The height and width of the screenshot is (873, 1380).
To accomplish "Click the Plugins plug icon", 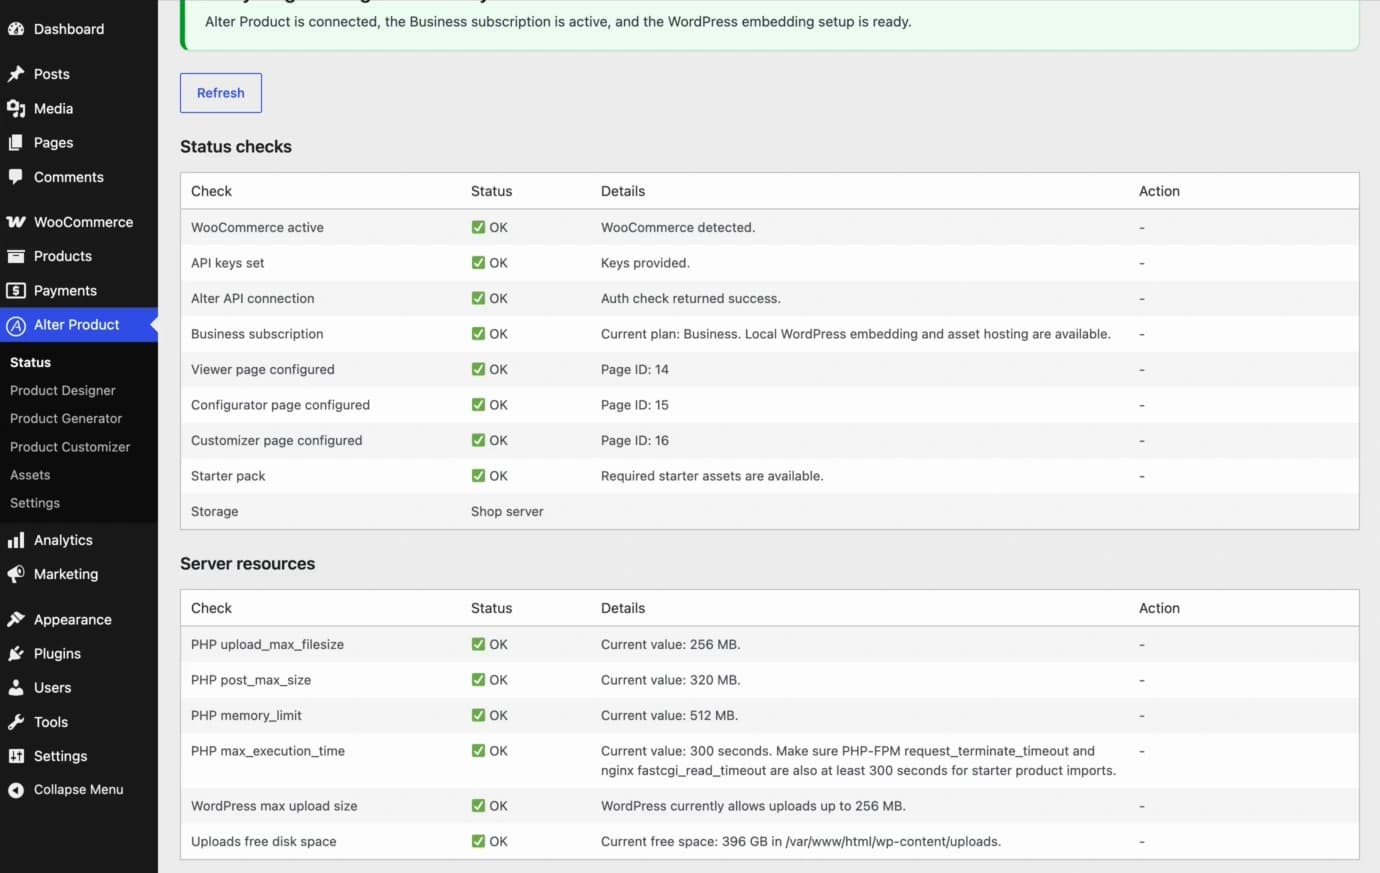I will coord(16,654).
